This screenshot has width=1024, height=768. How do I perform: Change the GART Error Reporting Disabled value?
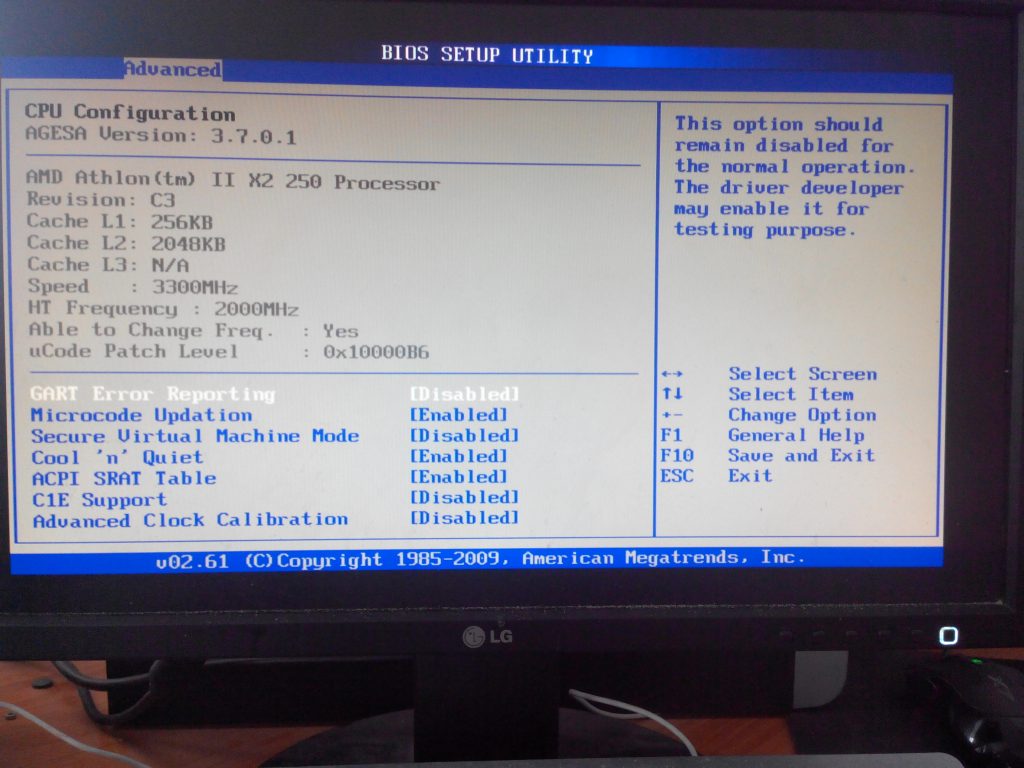[464, 394]
